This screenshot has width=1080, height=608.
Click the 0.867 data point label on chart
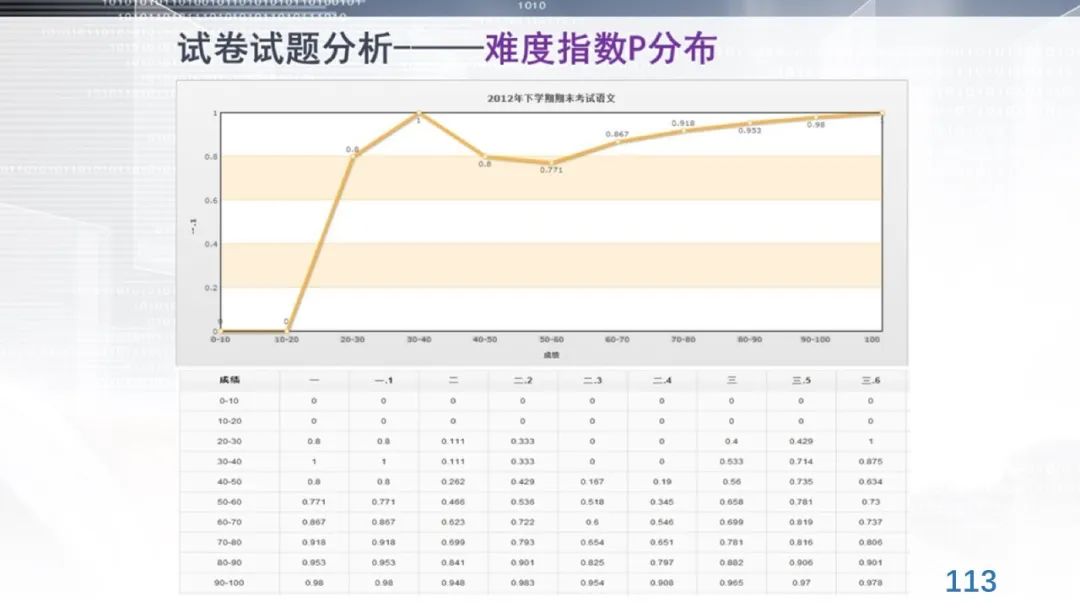617,134
